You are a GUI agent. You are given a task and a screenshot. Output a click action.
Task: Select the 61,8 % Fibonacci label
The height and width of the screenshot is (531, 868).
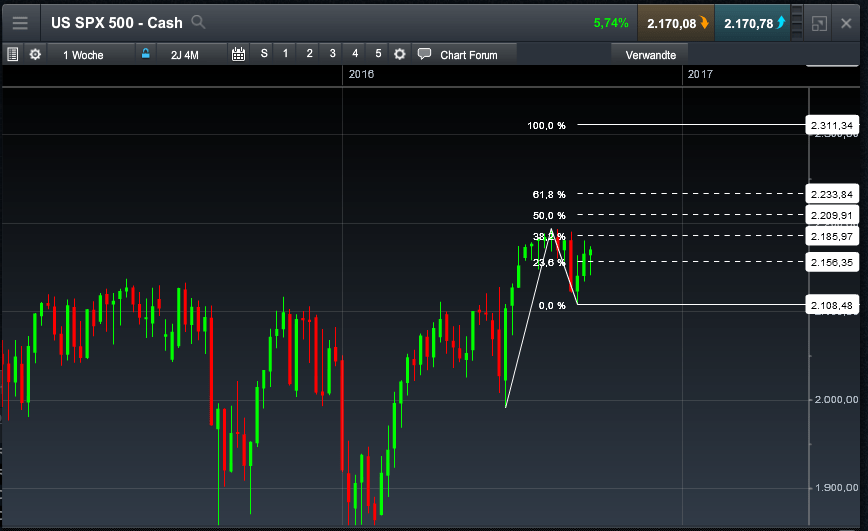[x=549, y=195]
